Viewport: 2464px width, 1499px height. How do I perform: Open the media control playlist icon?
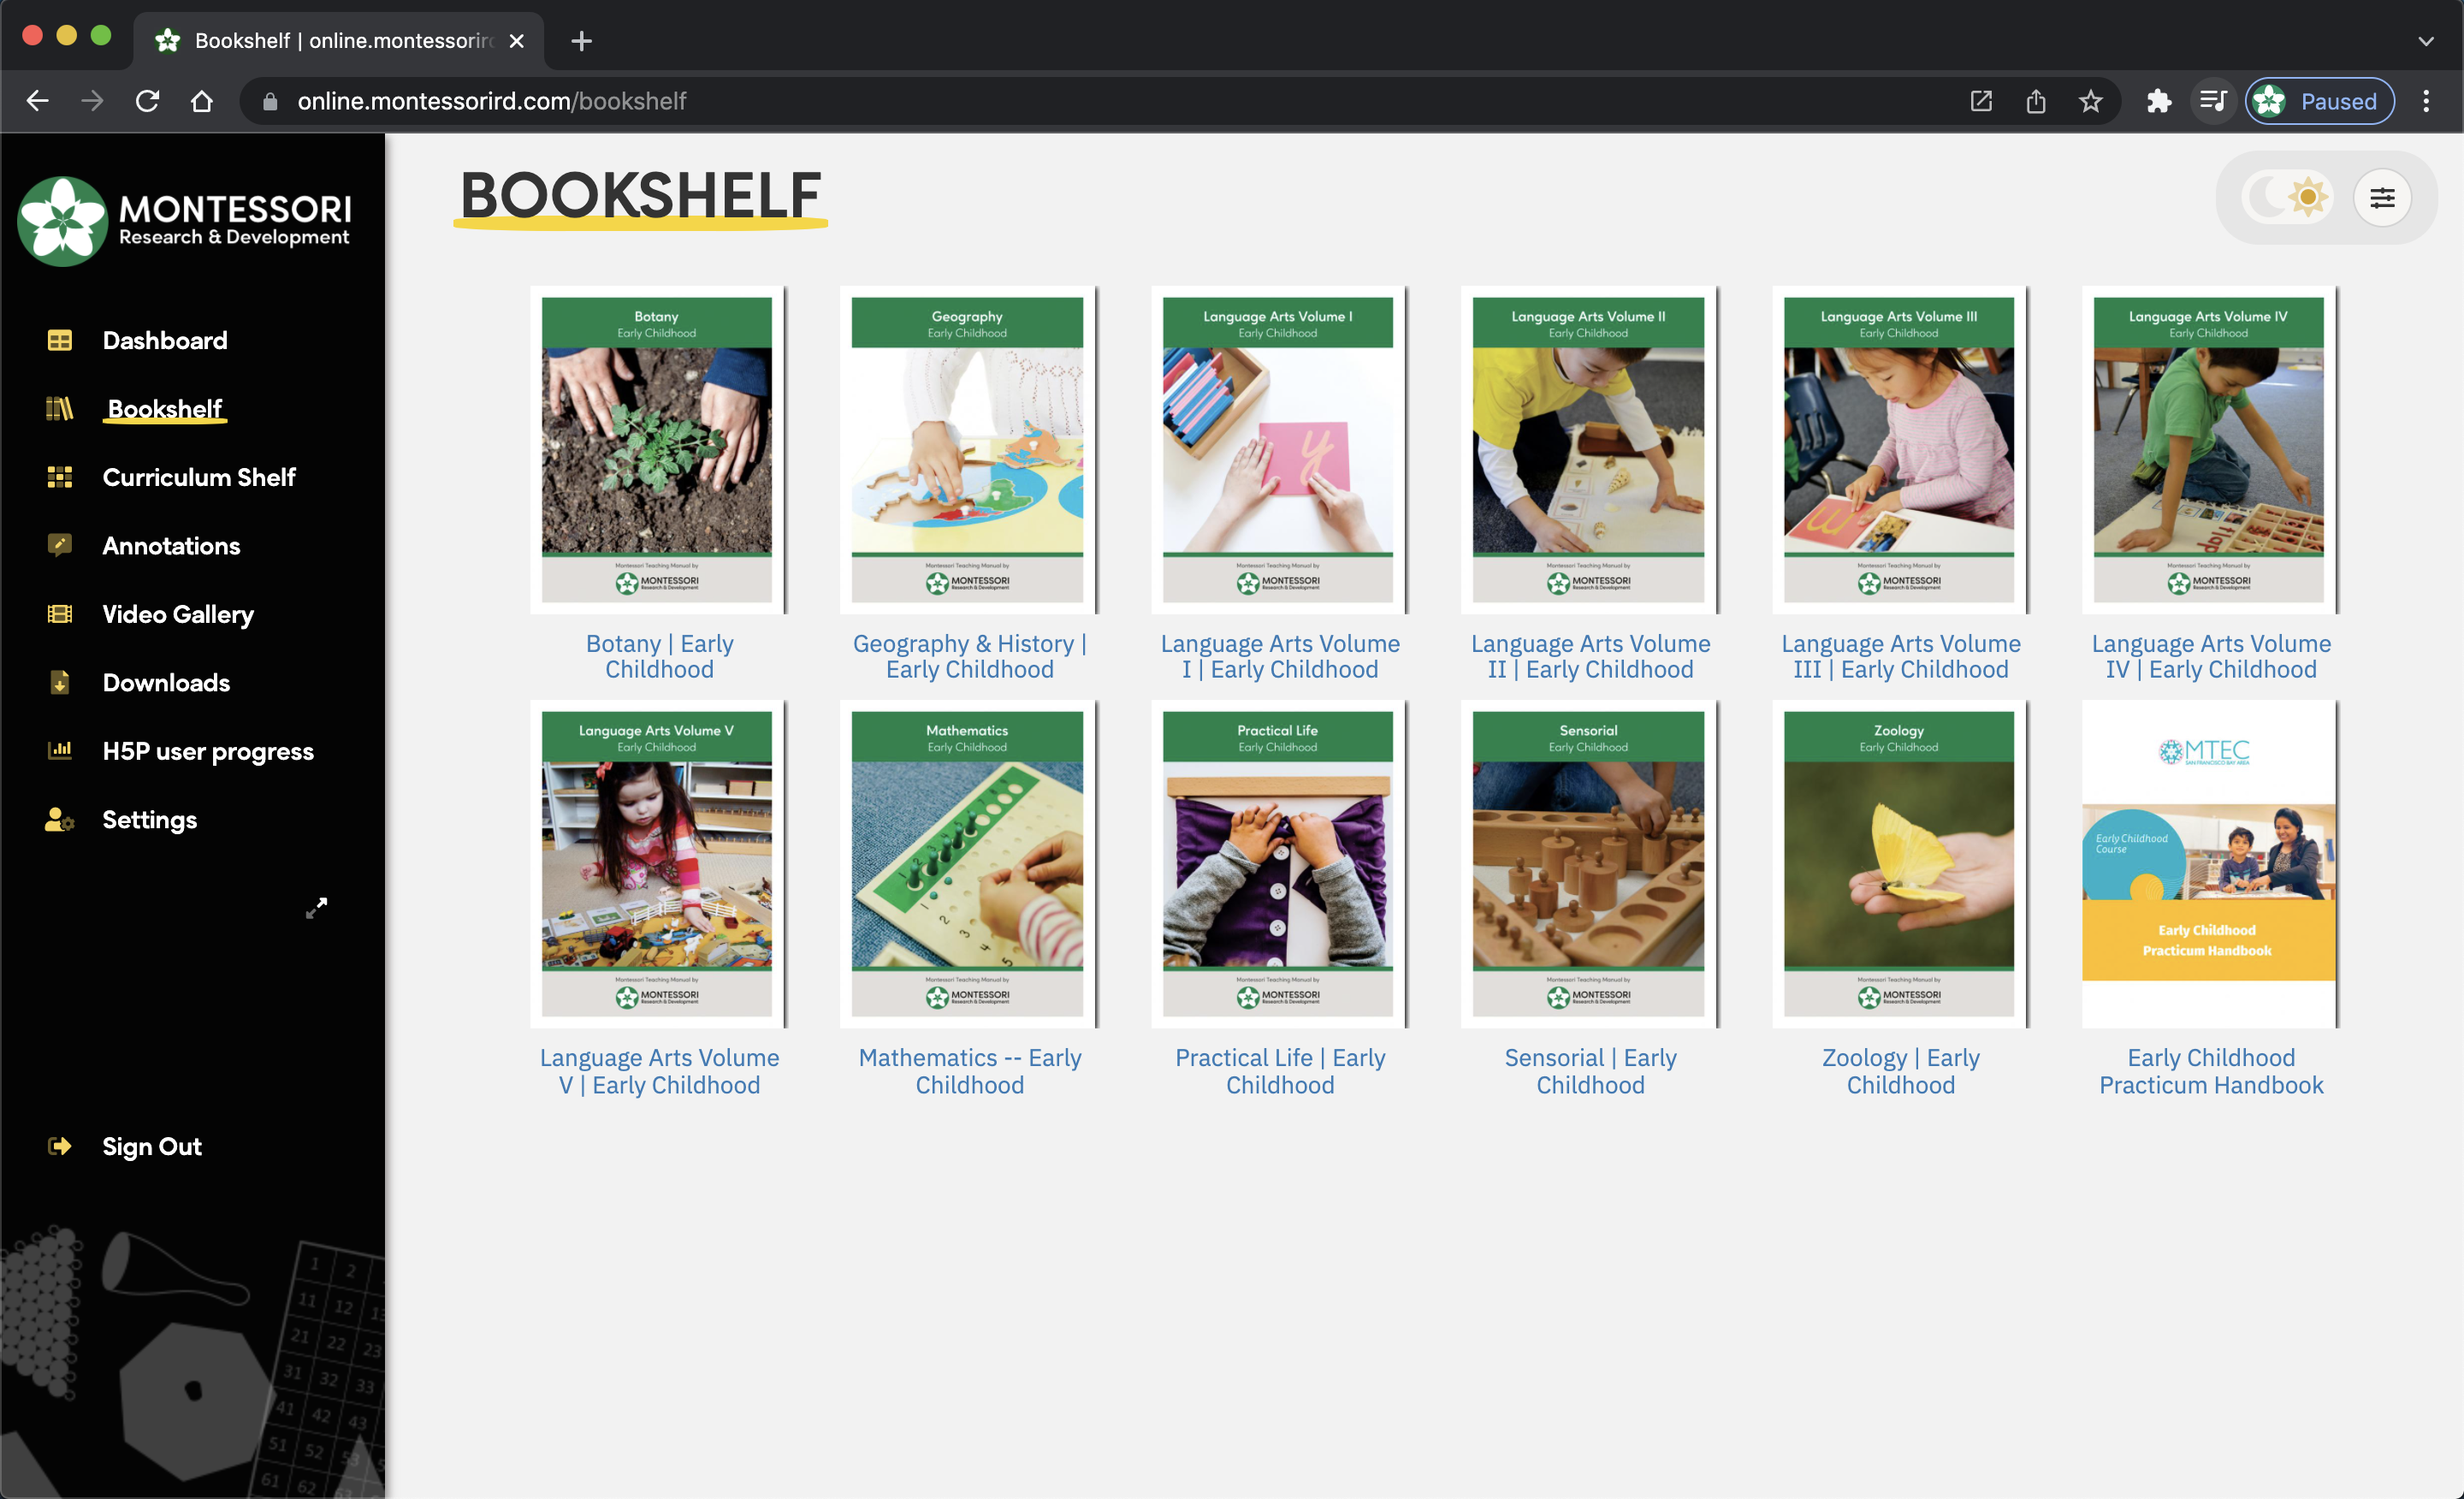point(2213,101)
